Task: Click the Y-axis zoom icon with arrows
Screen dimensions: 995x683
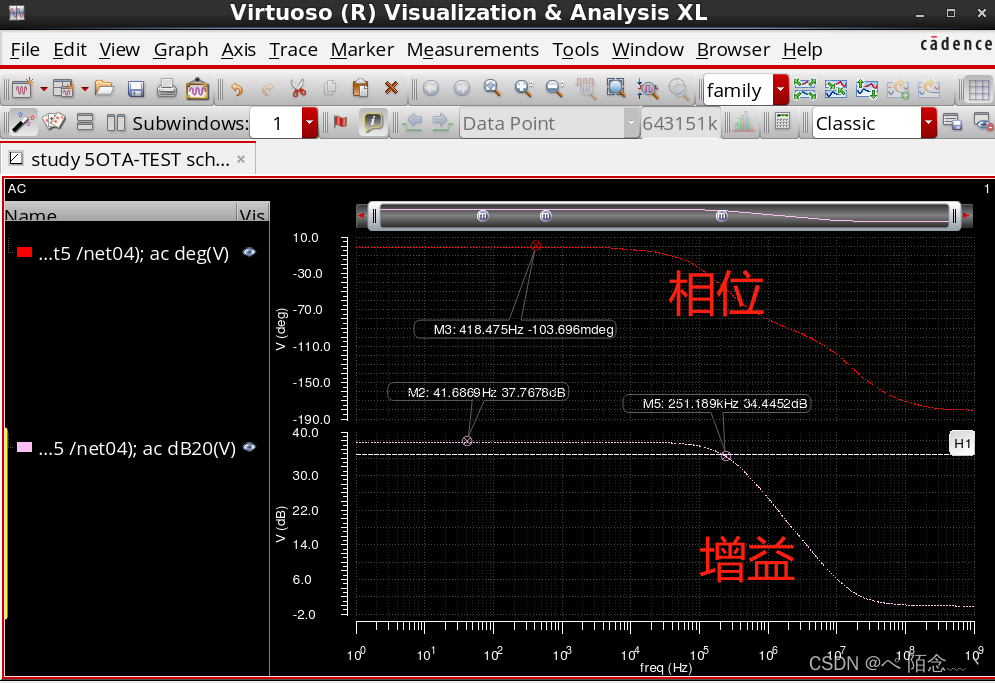Action: coord(647,89)
